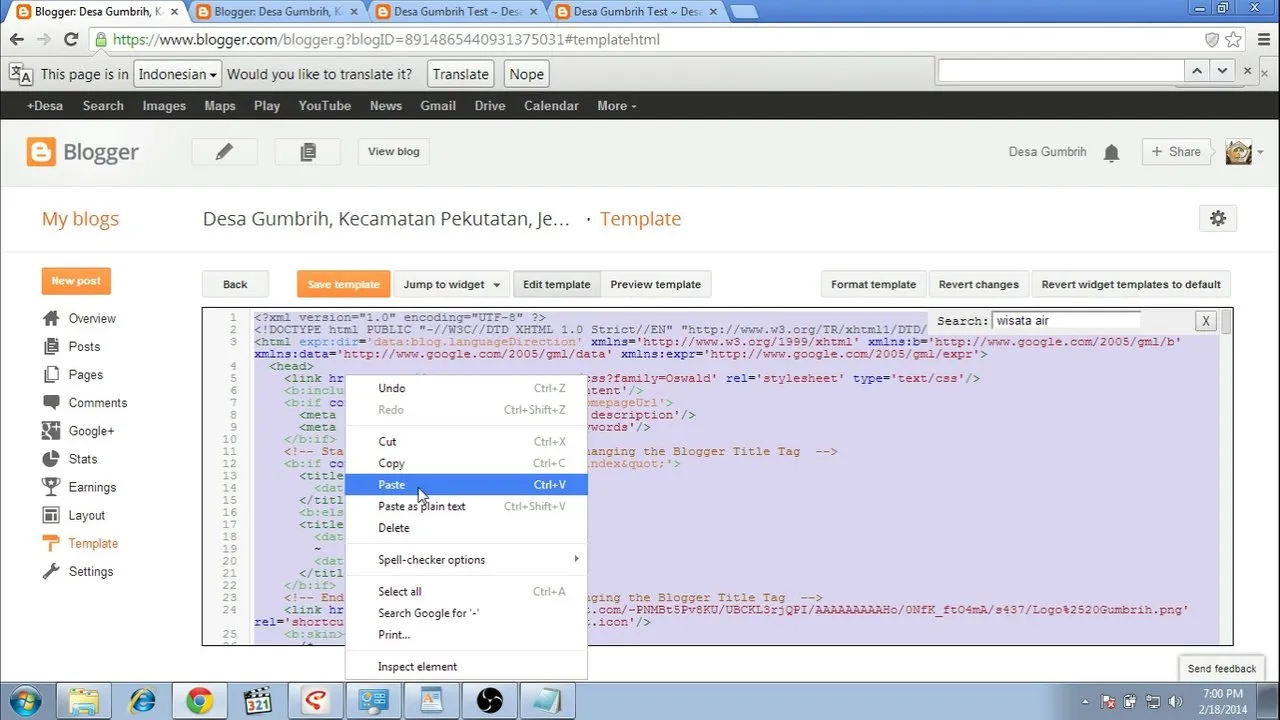This screenshot has height=720, width=1280.
Task: Find next match with down arrow
Action: (x=1222, y=71)
